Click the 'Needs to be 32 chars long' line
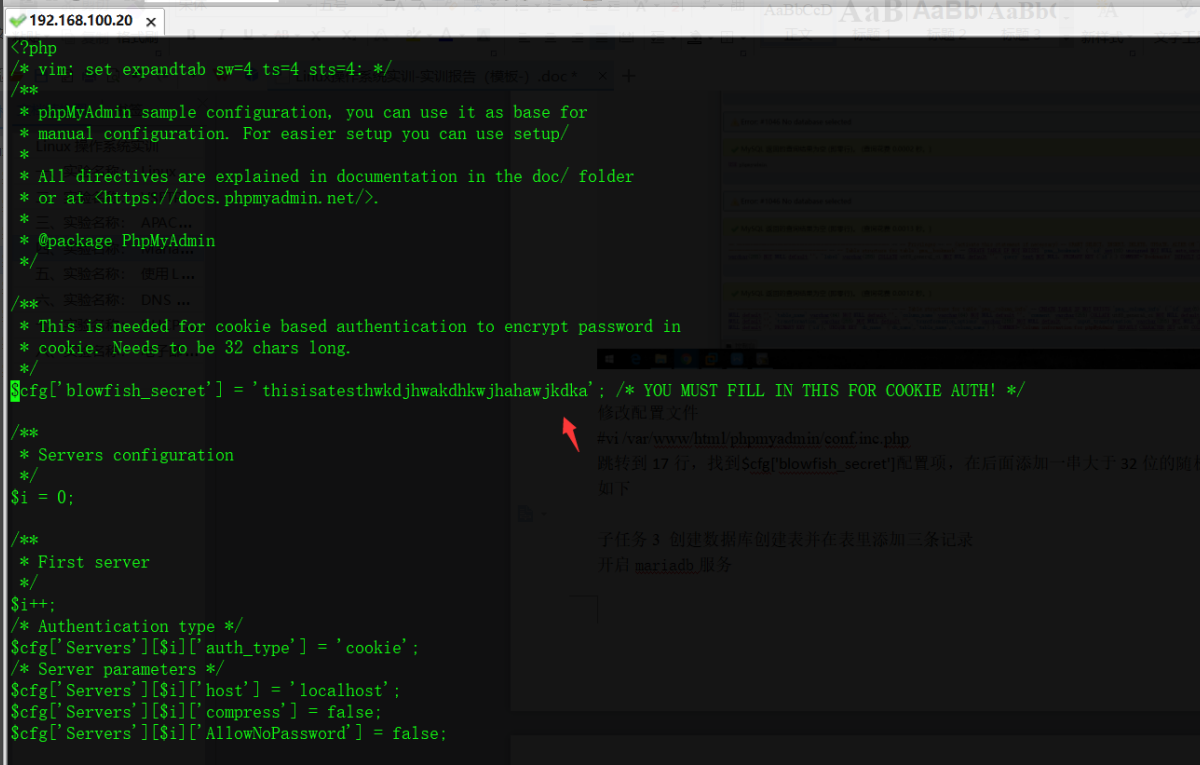The width and height of the screenshot is (1200, 765). pos(185,348)
